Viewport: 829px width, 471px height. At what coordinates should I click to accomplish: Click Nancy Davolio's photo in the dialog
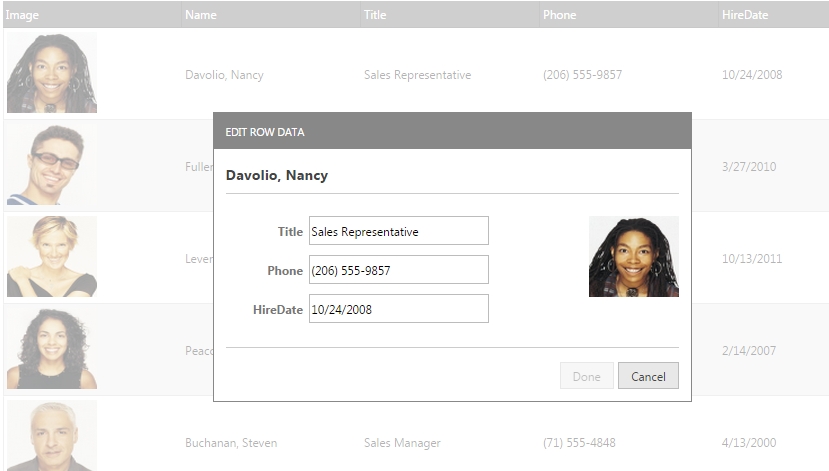[x=633, y=257]
